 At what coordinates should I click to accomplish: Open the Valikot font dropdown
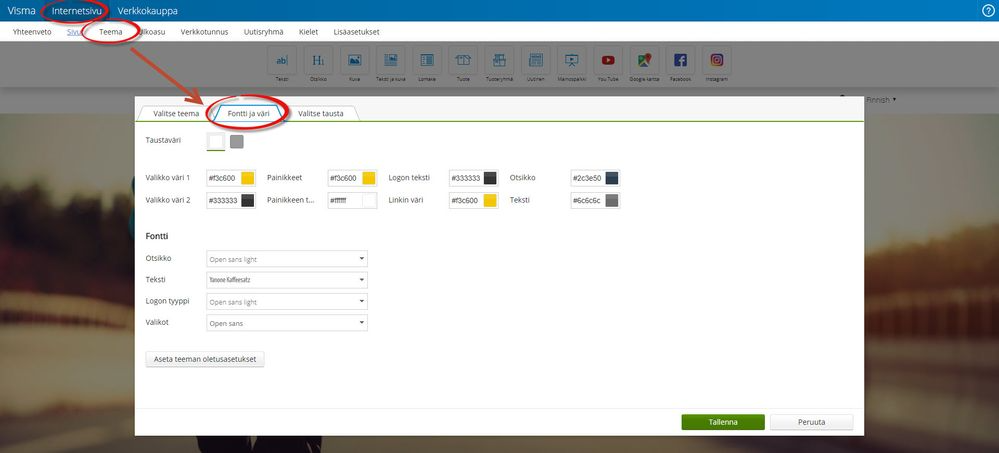[287, 323]
